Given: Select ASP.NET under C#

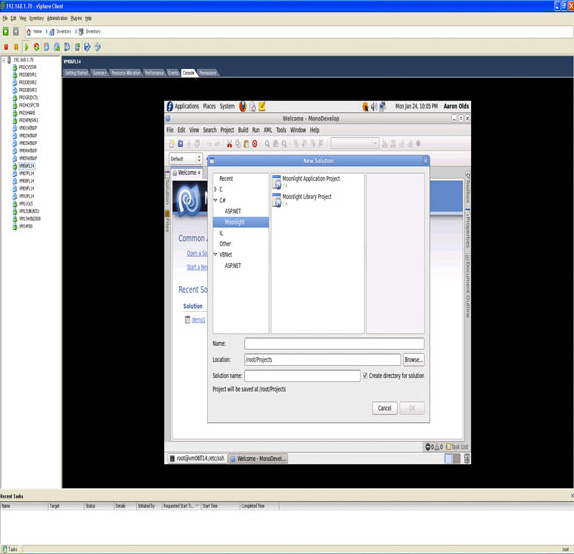Looking at the screenshot, I should tap(233, 211).
